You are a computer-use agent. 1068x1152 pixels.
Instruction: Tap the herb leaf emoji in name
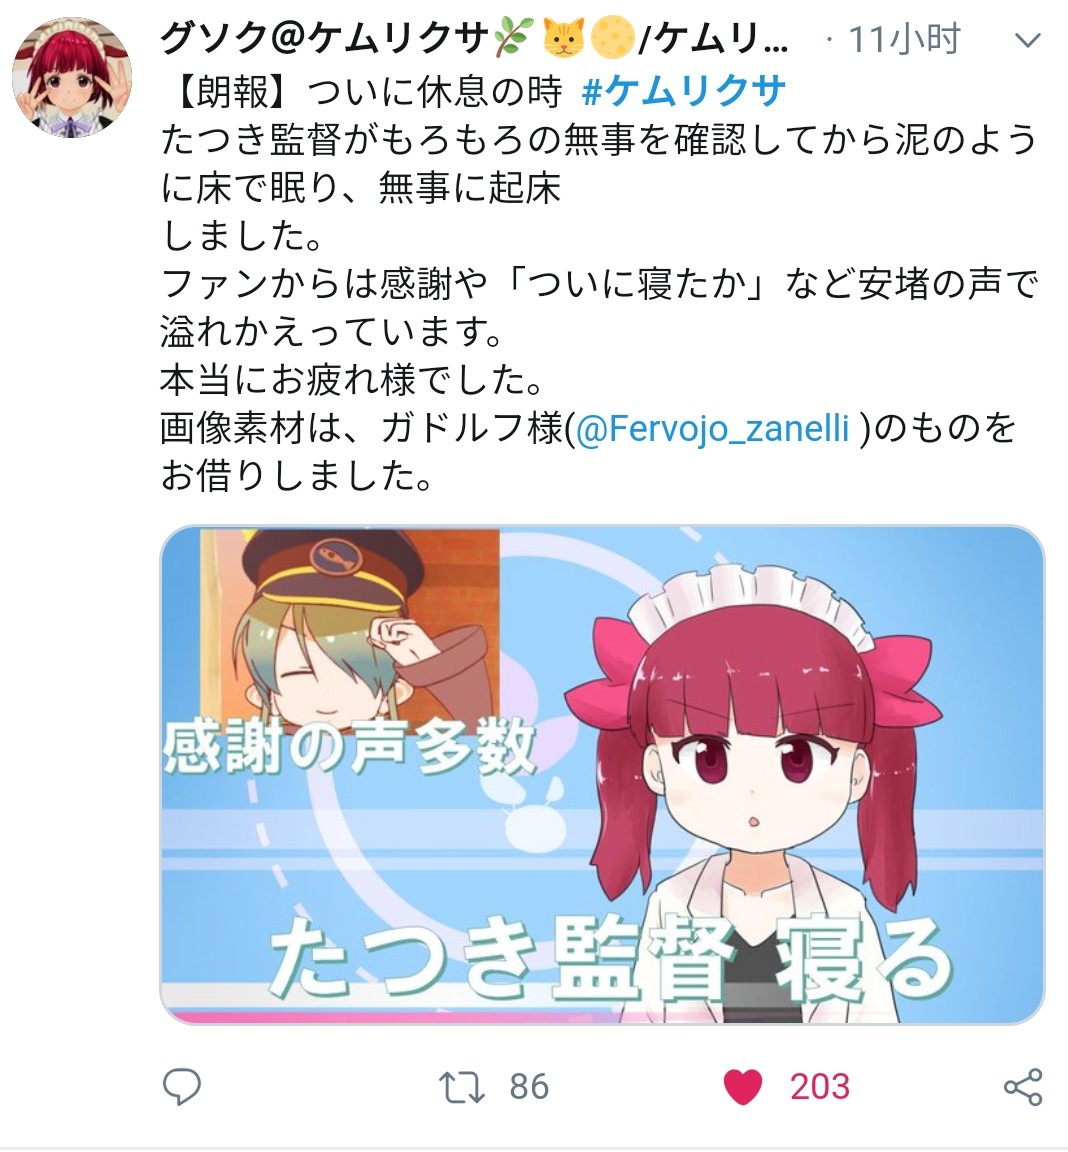click(x=514, y=38)
